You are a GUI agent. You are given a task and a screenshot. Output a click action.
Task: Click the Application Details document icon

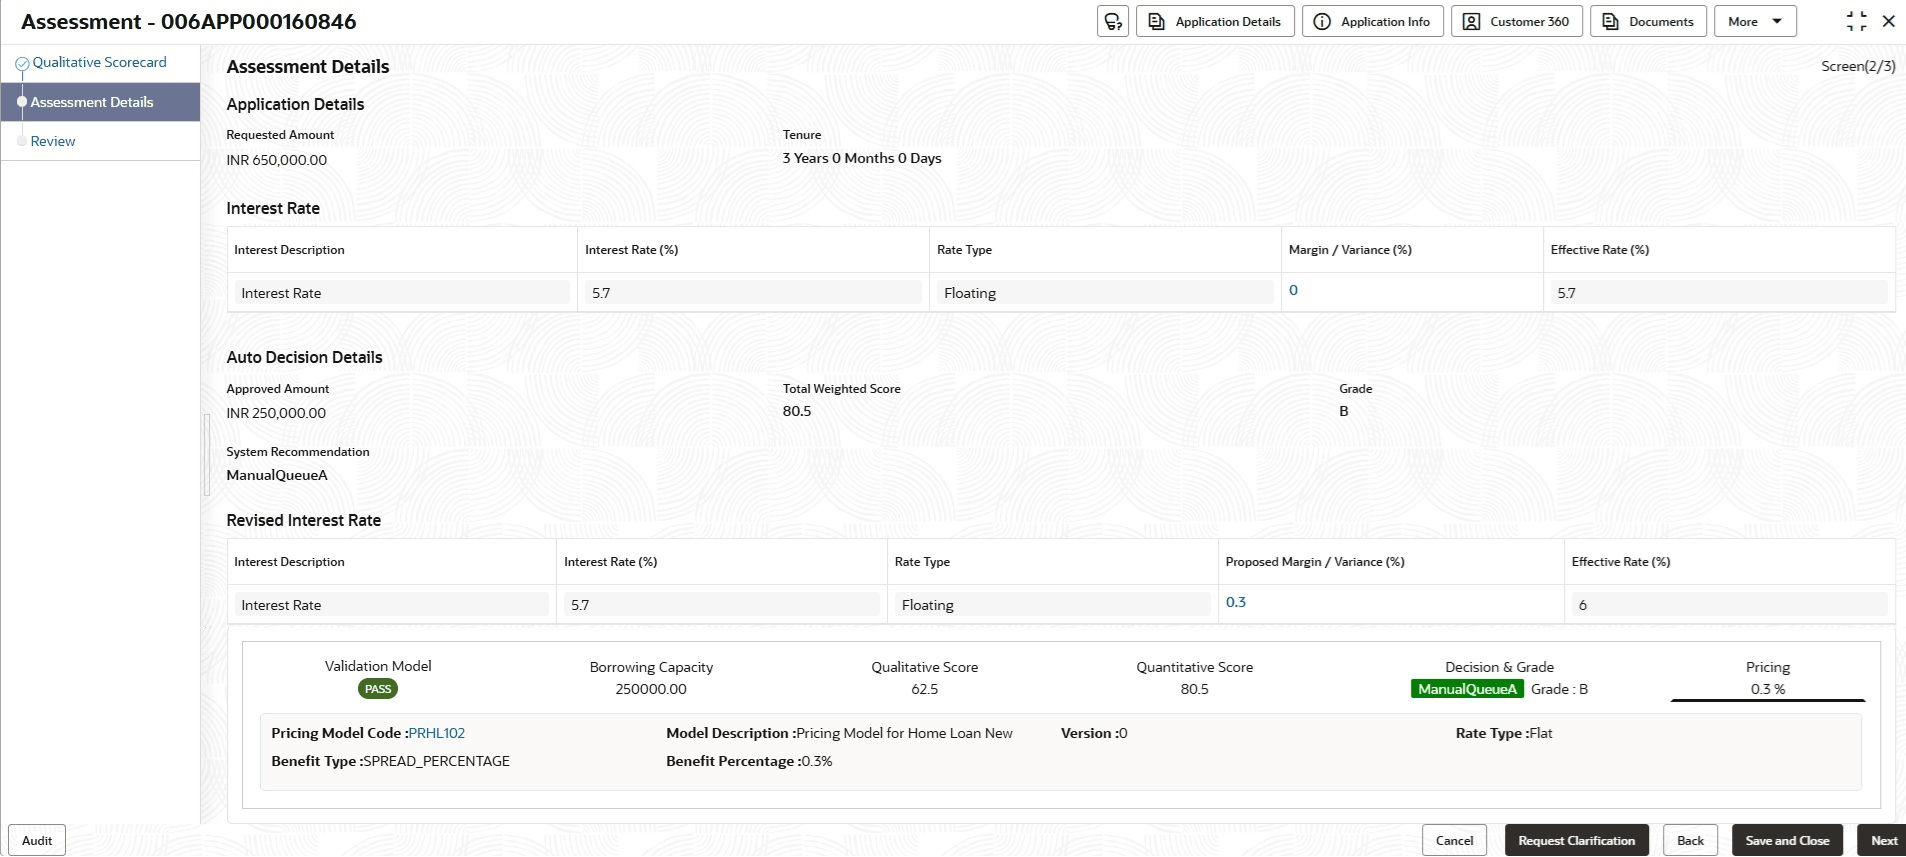pos(1156,22)
